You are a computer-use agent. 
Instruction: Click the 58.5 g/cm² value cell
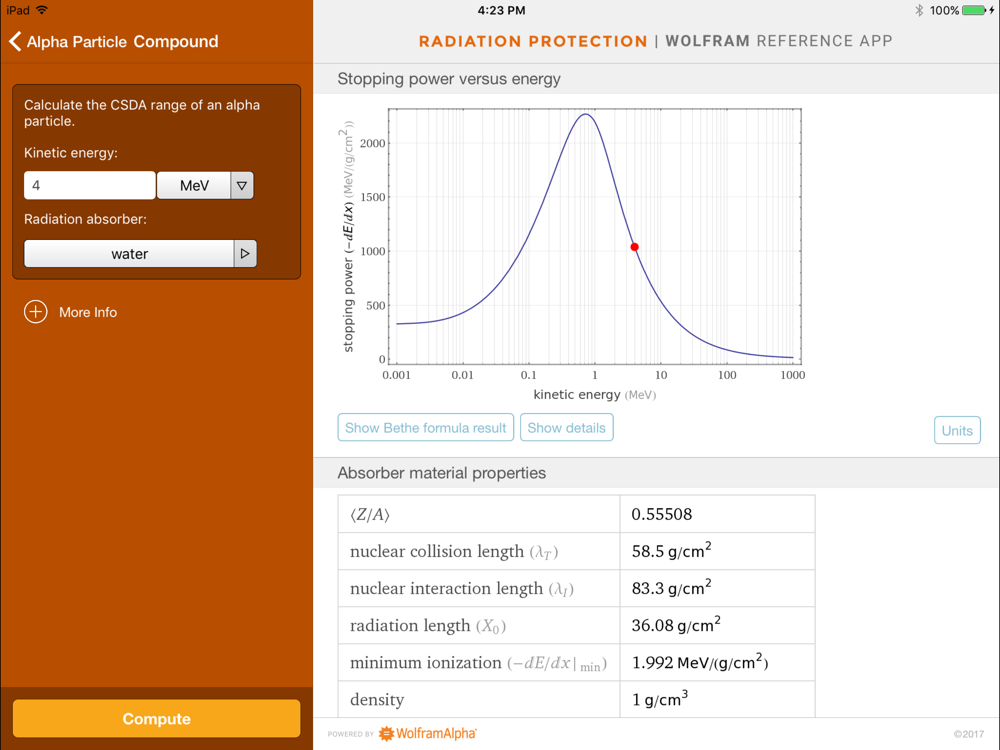pos(717,551)
